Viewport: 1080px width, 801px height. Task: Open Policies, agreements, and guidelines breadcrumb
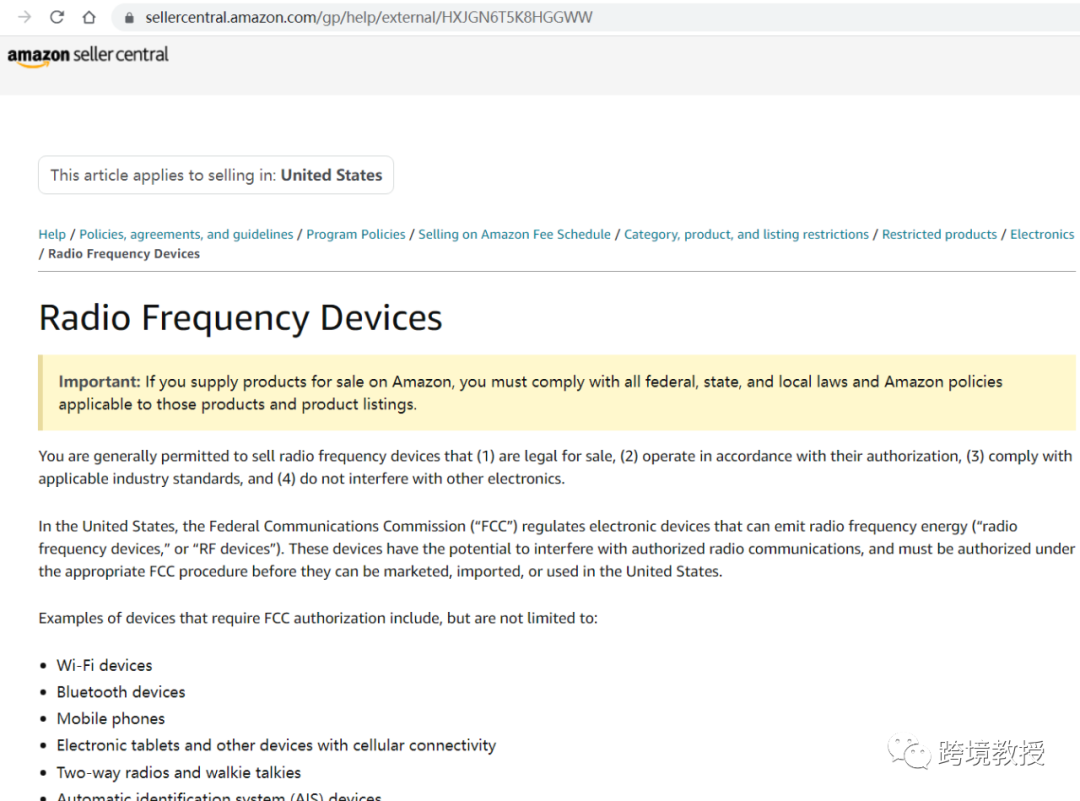[x=186, y=234]
